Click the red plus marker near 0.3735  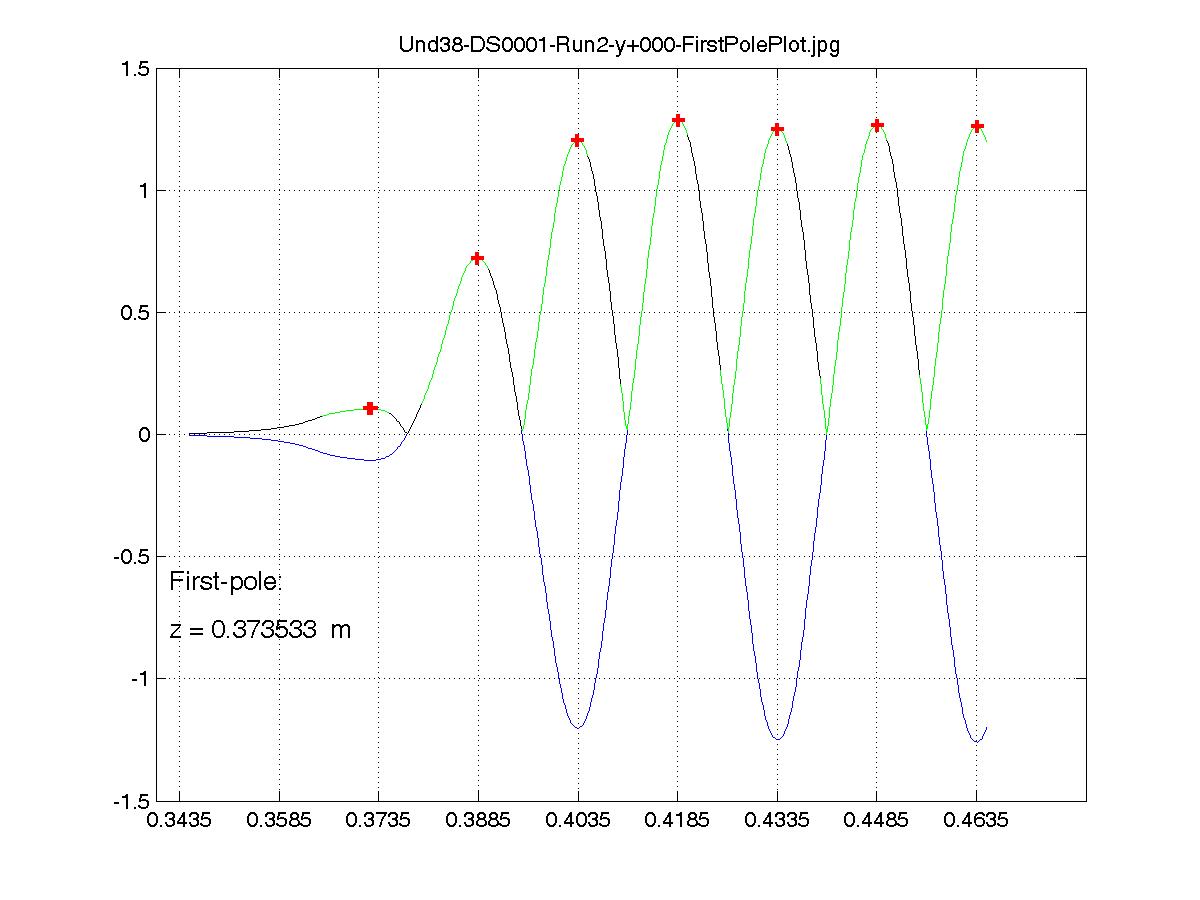pos(370,408)
